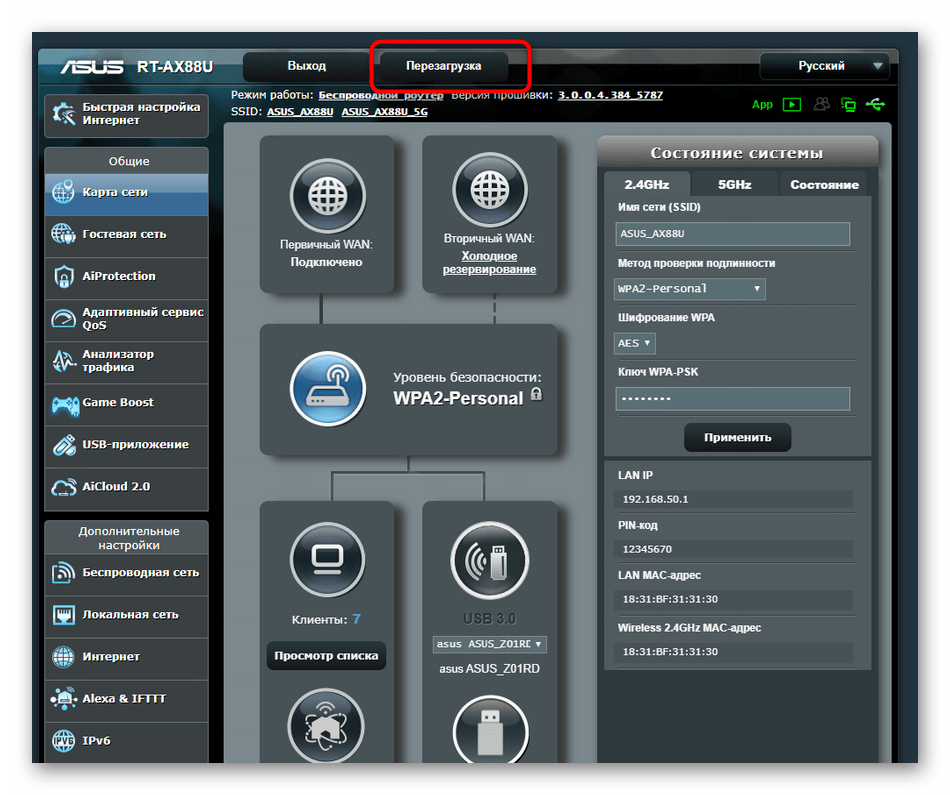Open the WPA2-Personal authentication method dropdown
Screen dimensions: 950x795
click(x=690, y=289)
